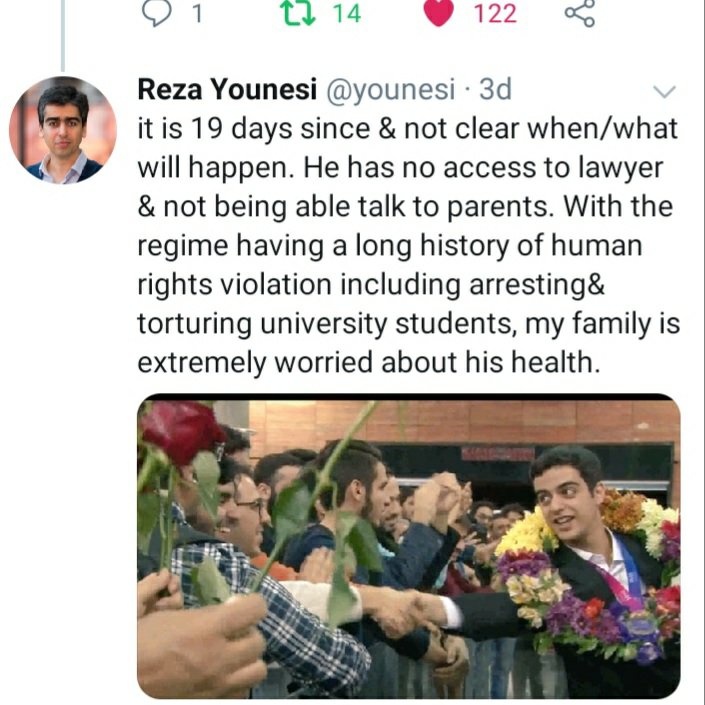Viewport: 705px width, 705px height.
Task: Click the 3d timestamp
Action: pos(495,89)
